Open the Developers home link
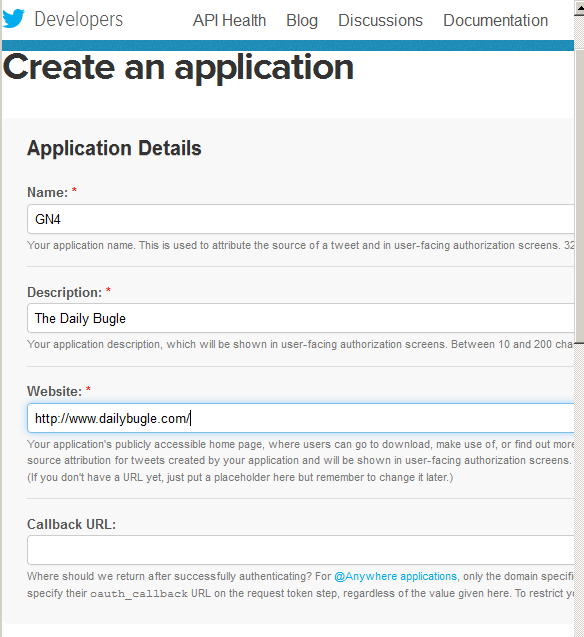This screenshot has height=637, width=584. 78,19
